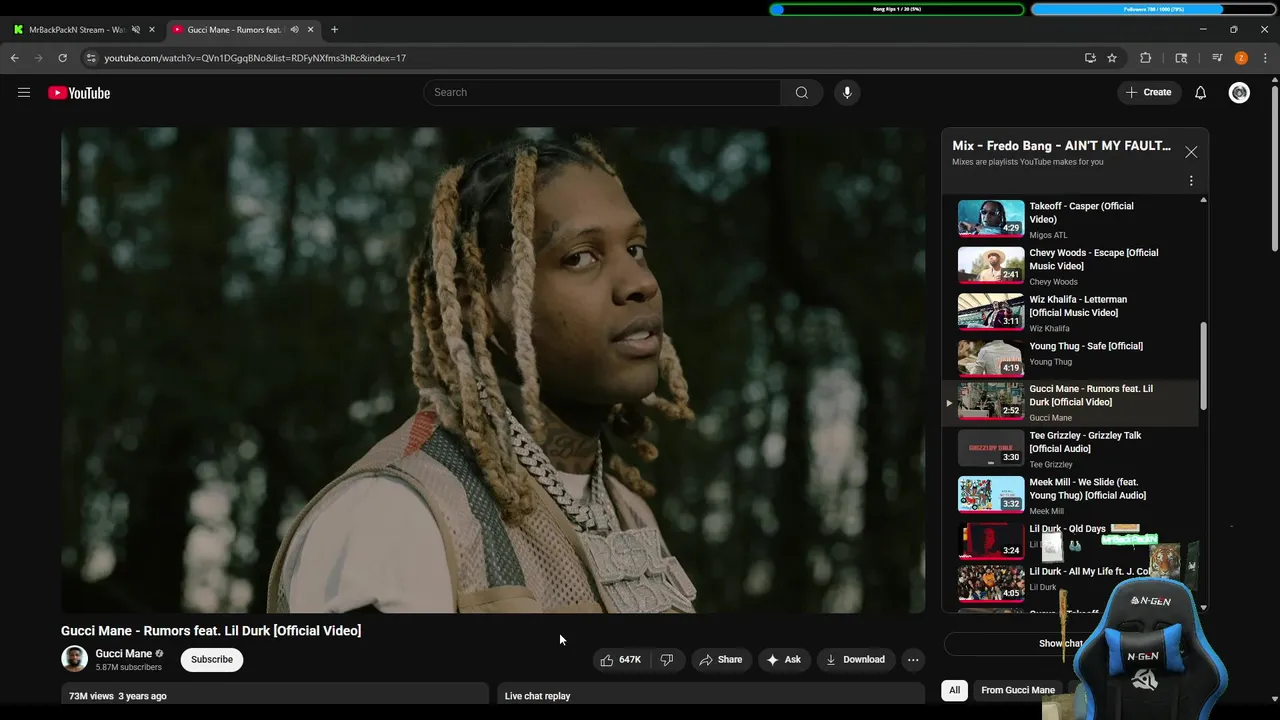Open the YouTube account avatar menu

tap(1240, 92)
